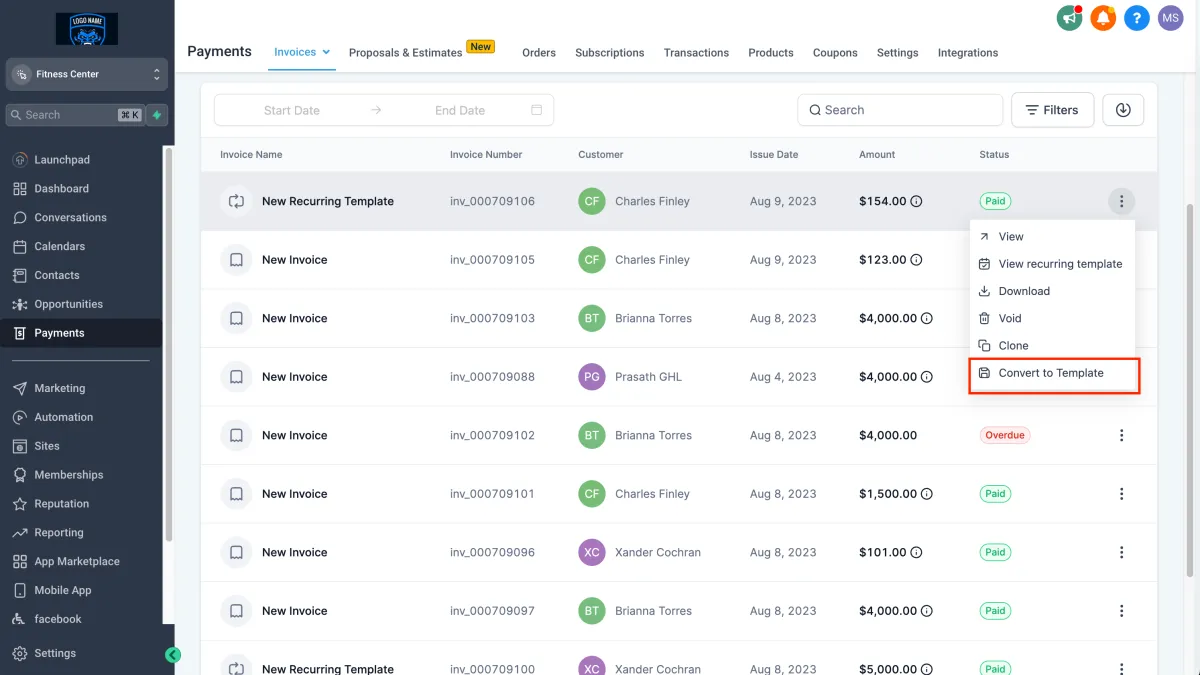This screenshot has width=1200, height=675.
Task: Expand the Invoices tab dropdown chevron
Action: click(x=325, y=52)
